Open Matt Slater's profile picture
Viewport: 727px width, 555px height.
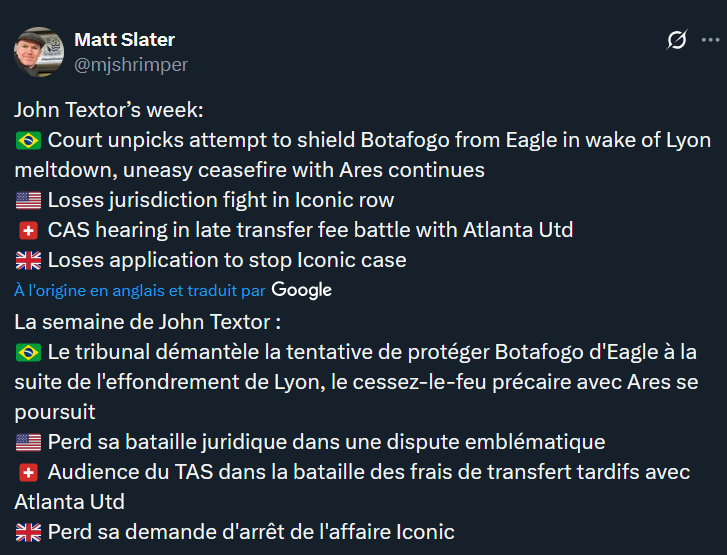[x=40, y=52]
